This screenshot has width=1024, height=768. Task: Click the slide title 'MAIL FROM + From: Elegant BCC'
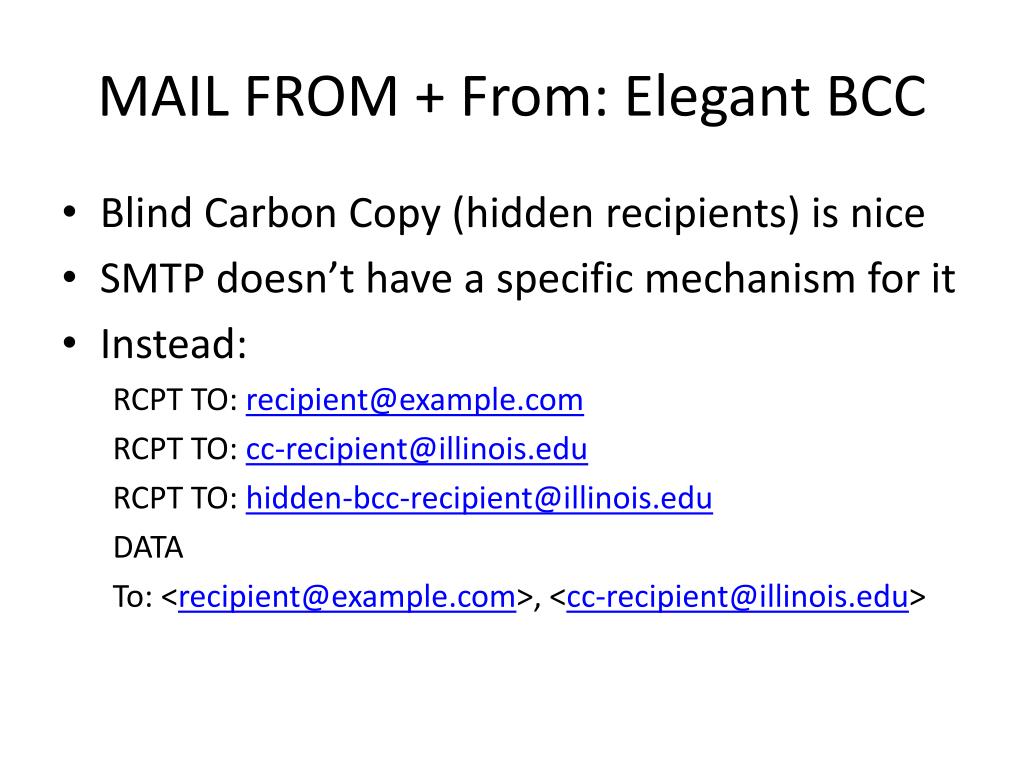pos(512,97)
